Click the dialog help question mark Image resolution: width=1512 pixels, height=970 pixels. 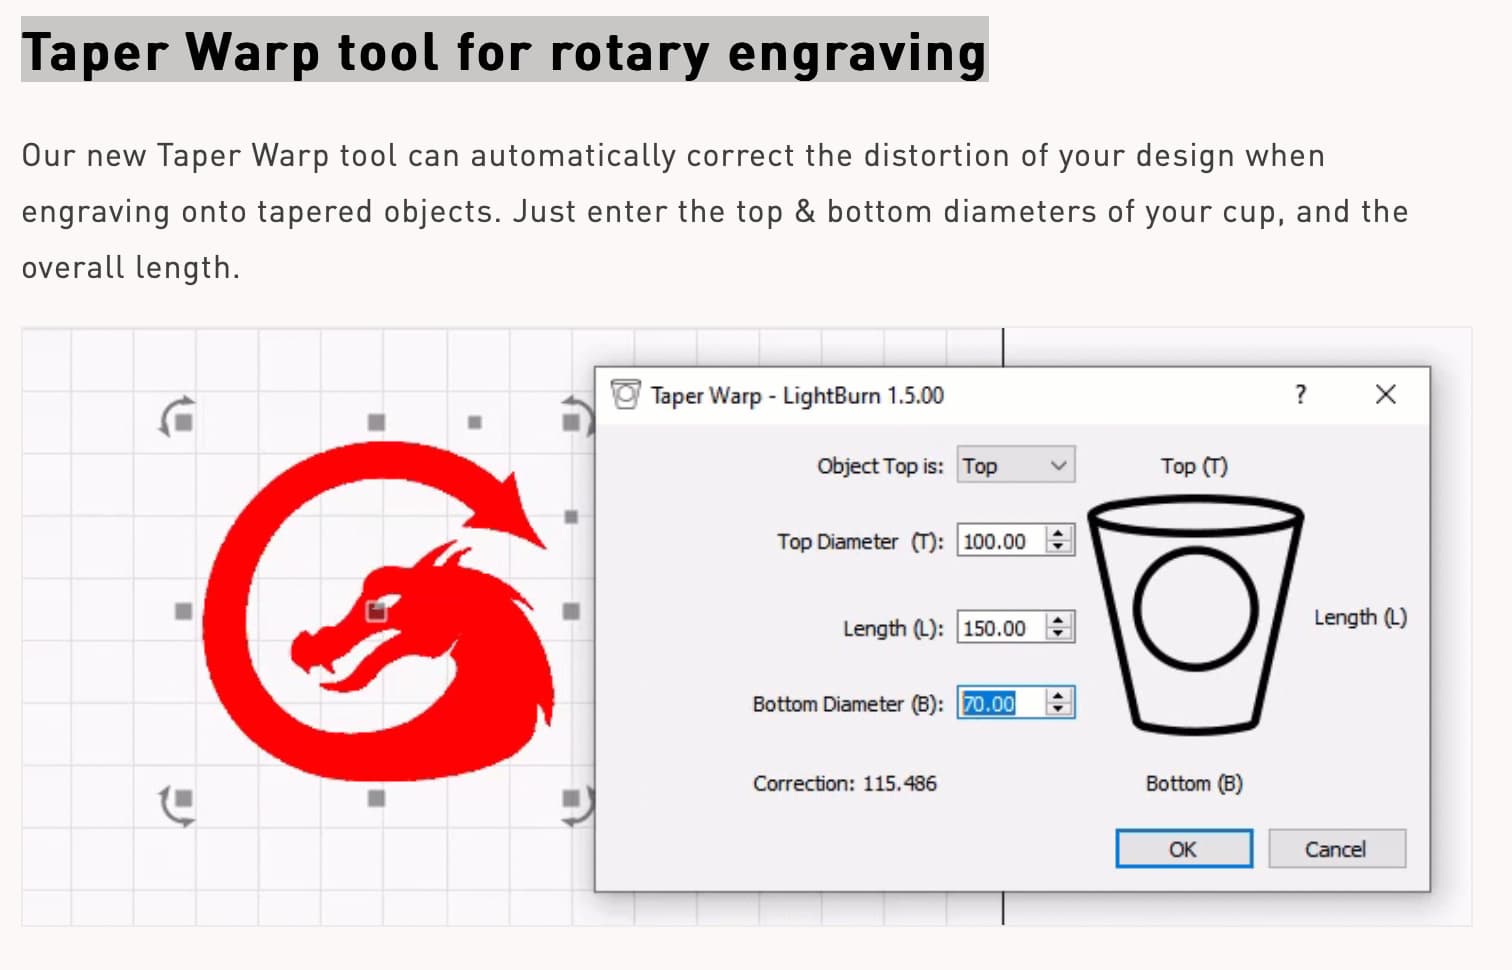[x=1300, y=394]
